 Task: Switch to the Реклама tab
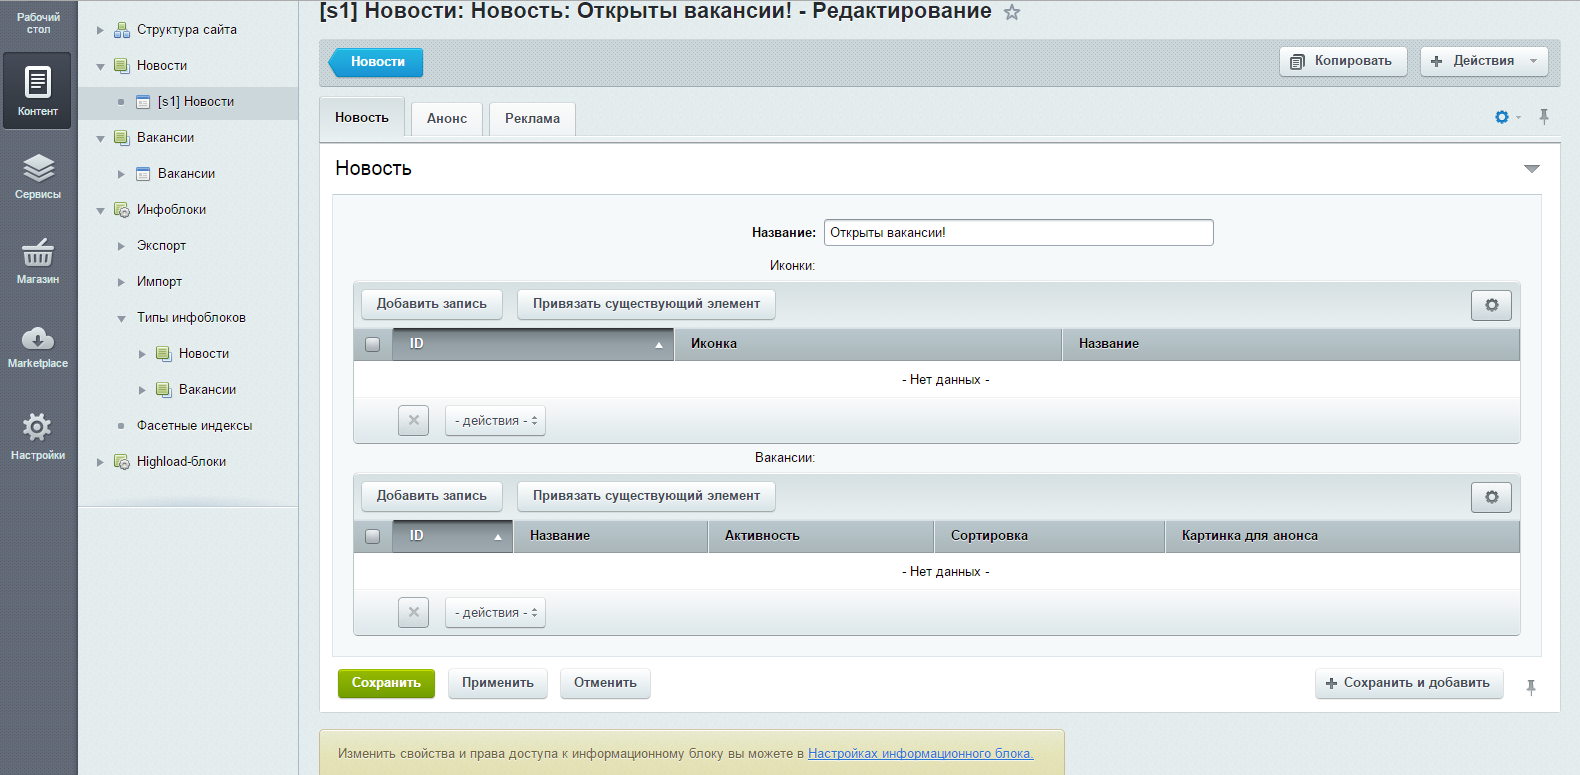[x=532, y=118]
